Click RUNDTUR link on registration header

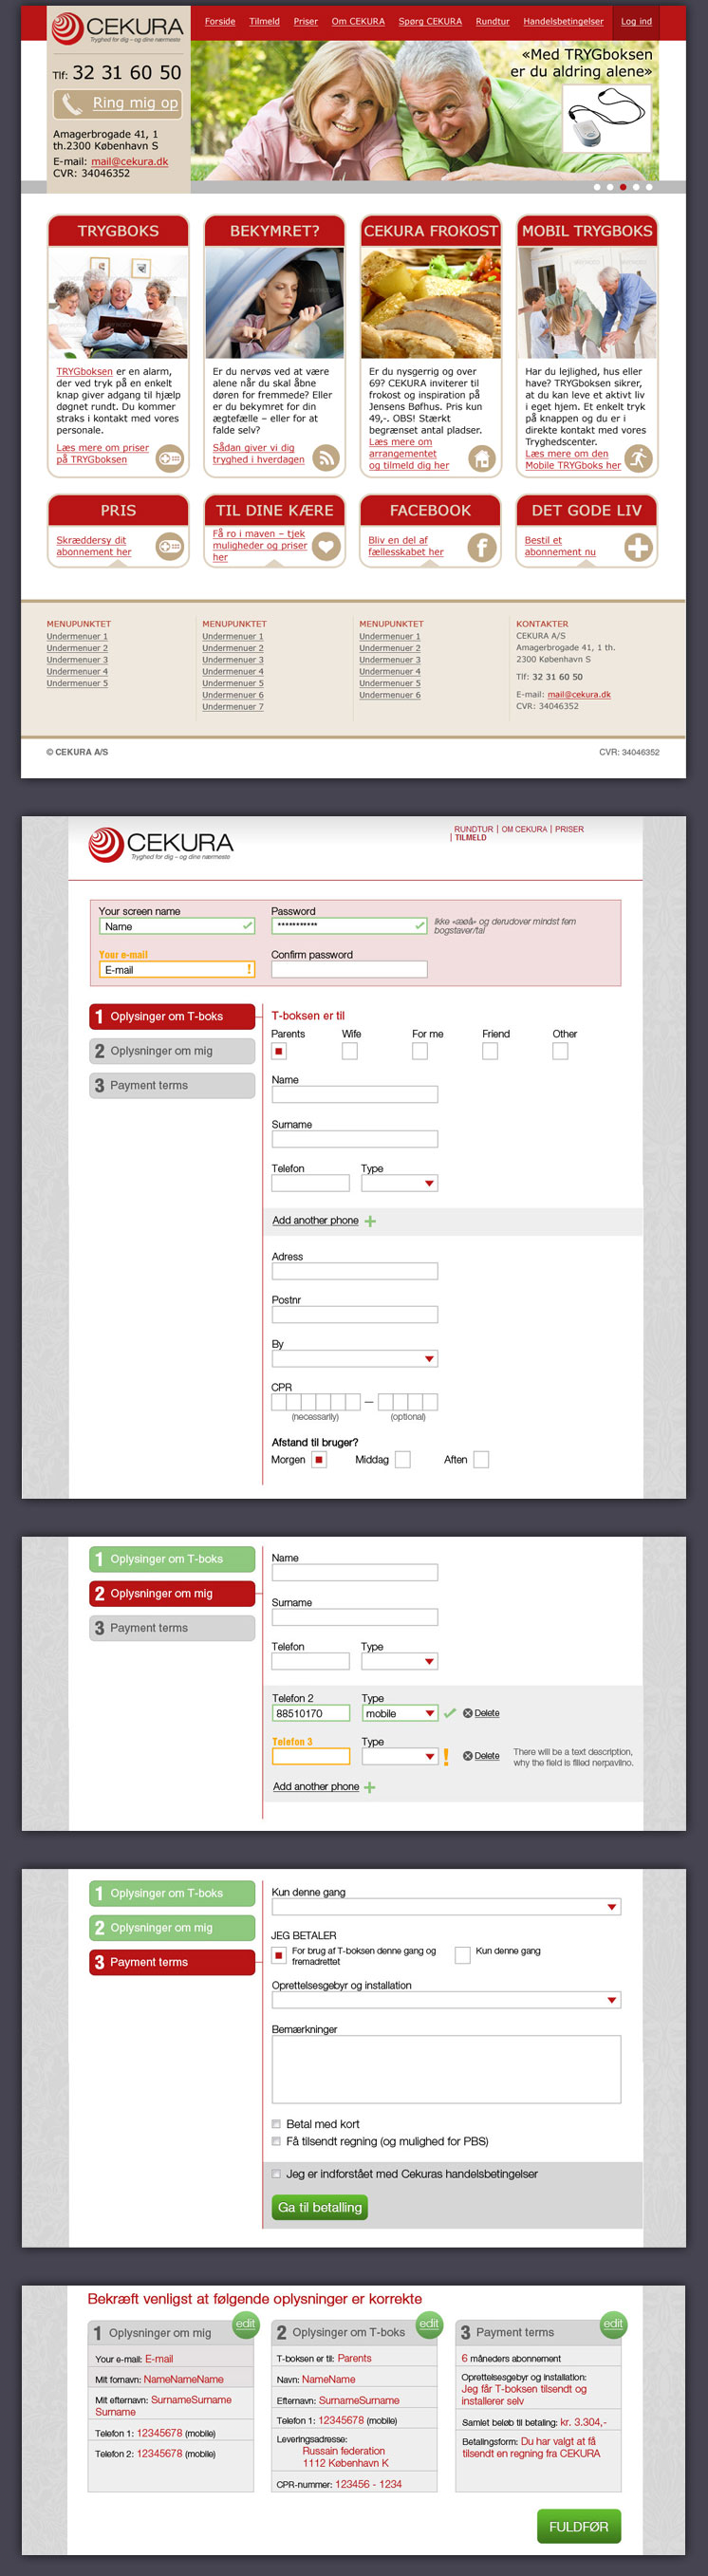[474, 829]
